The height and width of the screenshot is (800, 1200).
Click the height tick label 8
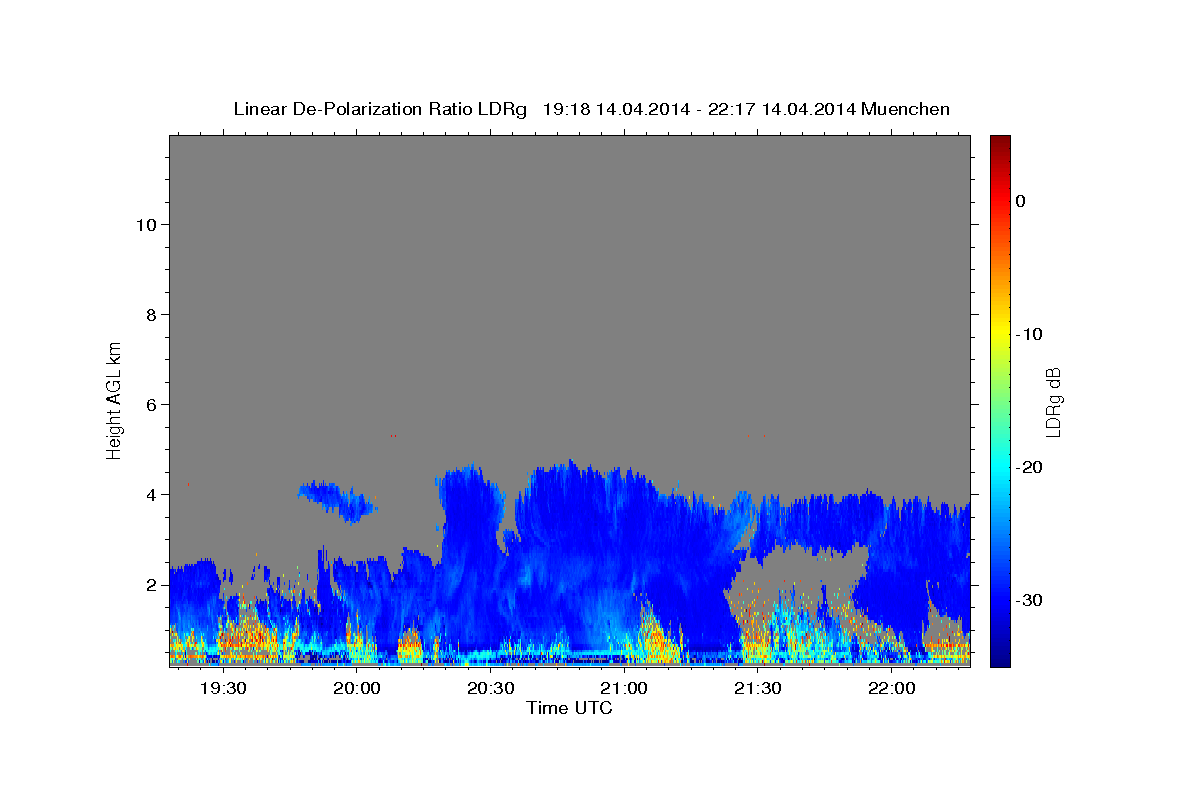150,314
